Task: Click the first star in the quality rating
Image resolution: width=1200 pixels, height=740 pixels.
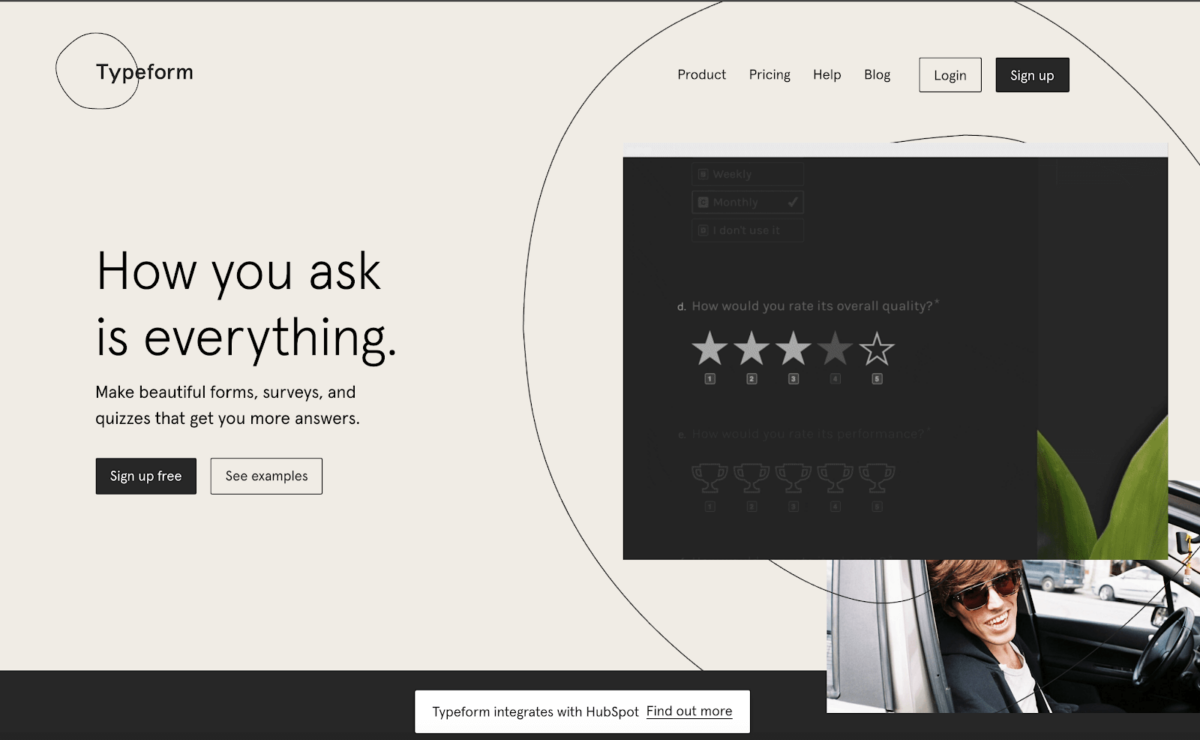Action: (x=709, y=349)
